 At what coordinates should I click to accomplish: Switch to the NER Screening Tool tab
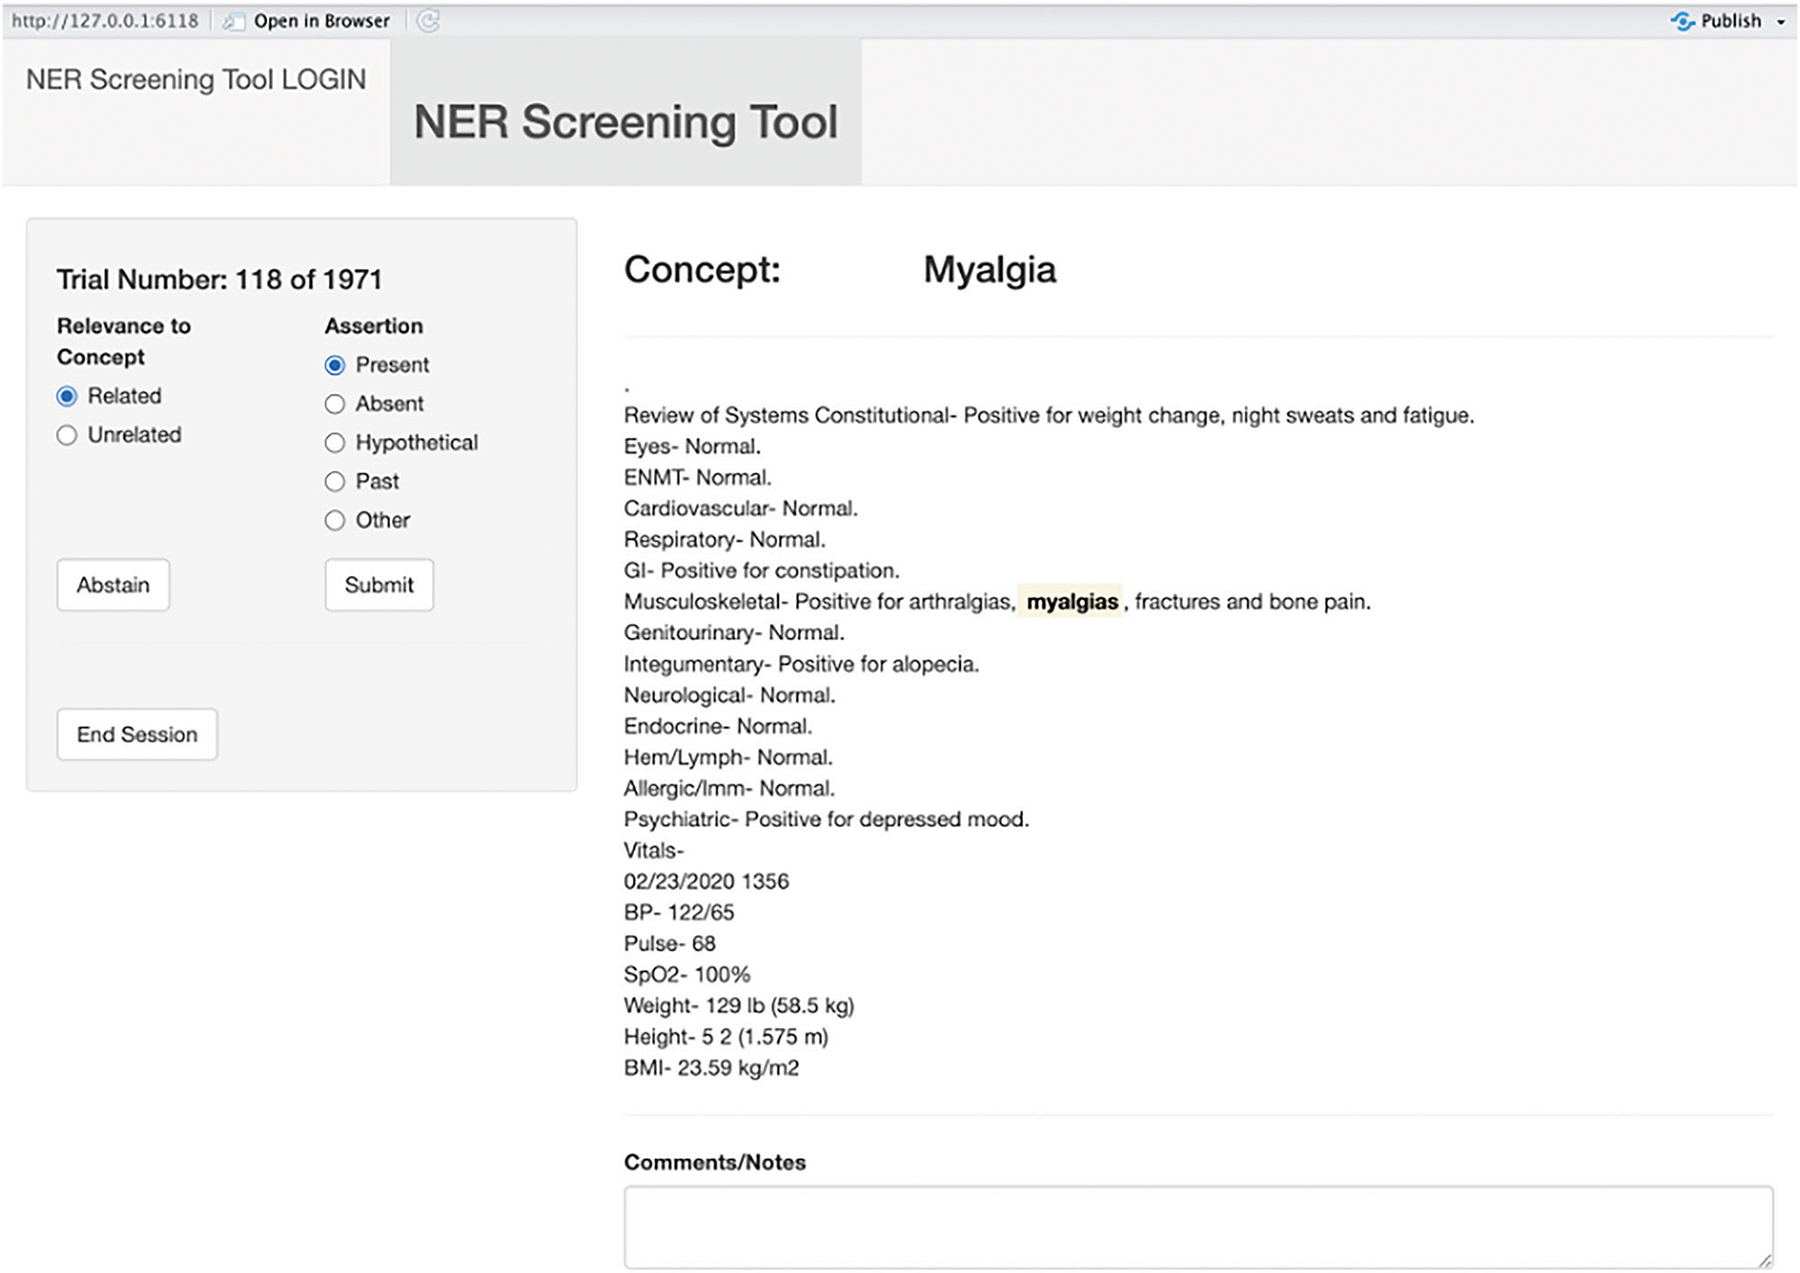(x=625, y=122)
